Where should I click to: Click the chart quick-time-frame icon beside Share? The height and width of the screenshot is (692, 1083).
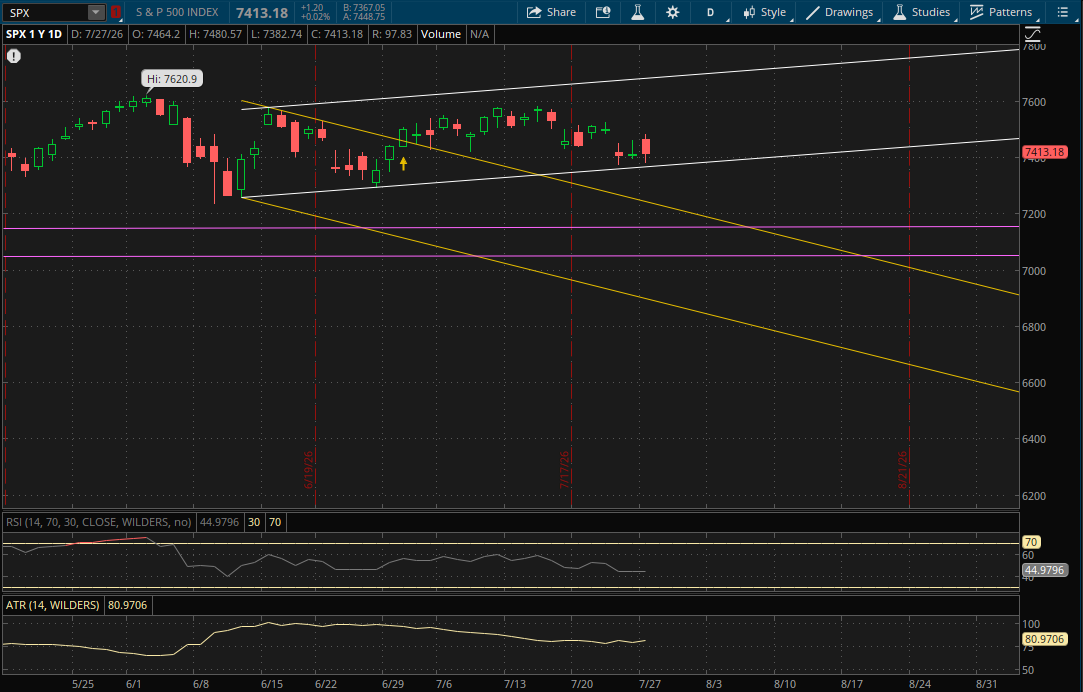click(603, 12)
